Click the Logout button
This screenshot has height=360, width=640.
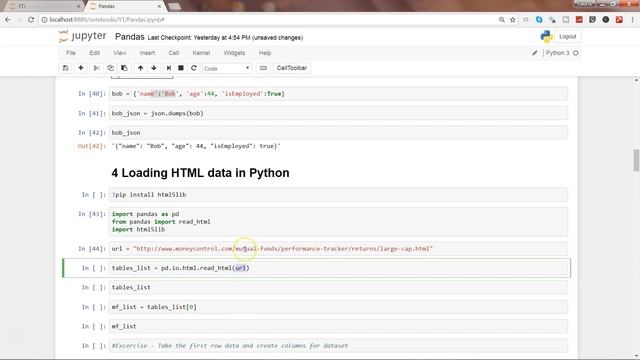click(x=567, y=36)
